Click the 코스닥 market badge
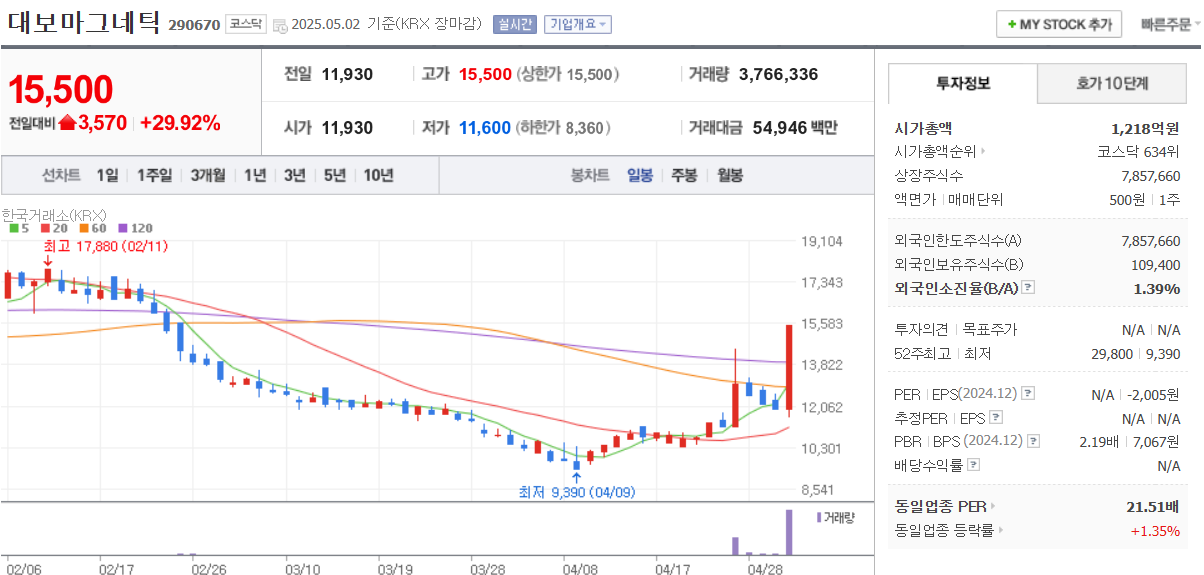This screenshot has height=575, width=1204. (246, 24)
